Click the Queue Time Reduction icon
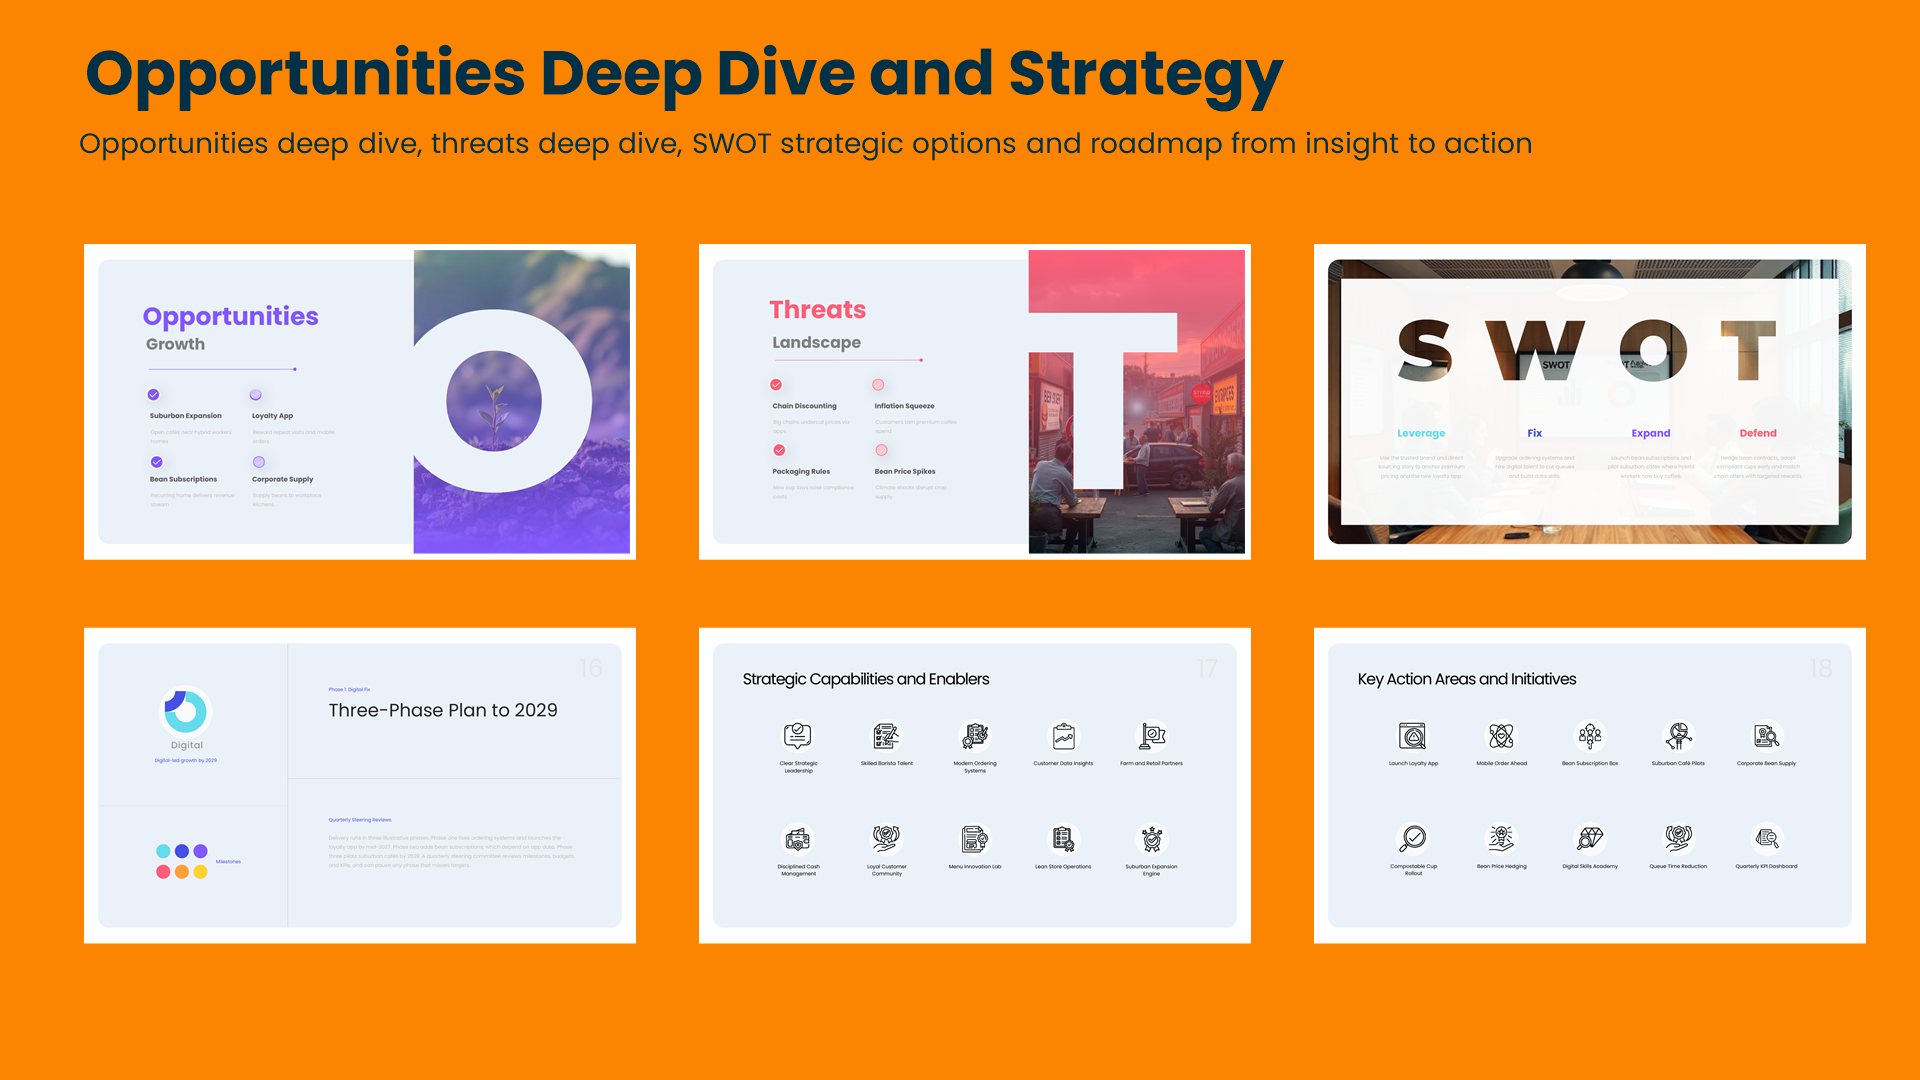This screenshot has width=1920, height=1080. click(x=1678, y=838)
